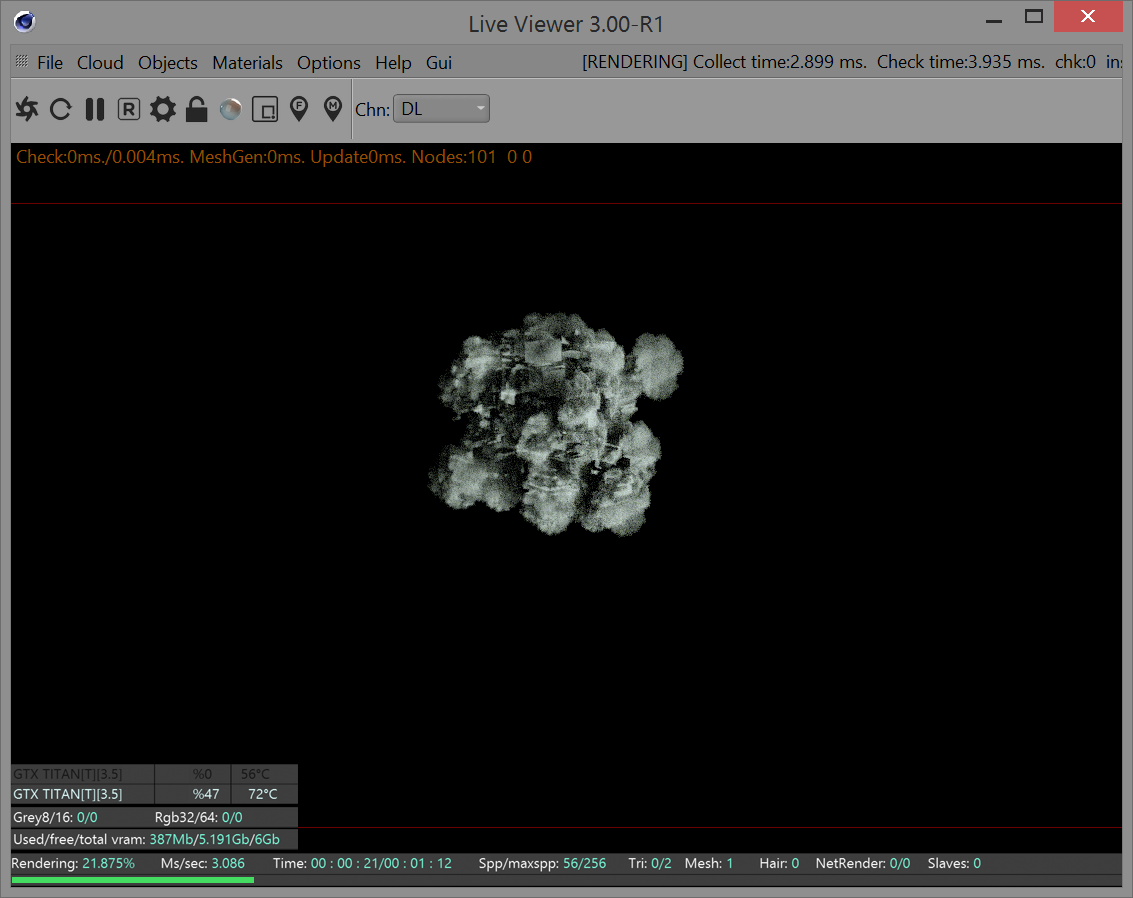This screenshot has height=898, width=1133.
Task: Click the RENDERING Collect time status text
Action: point(724,62)
